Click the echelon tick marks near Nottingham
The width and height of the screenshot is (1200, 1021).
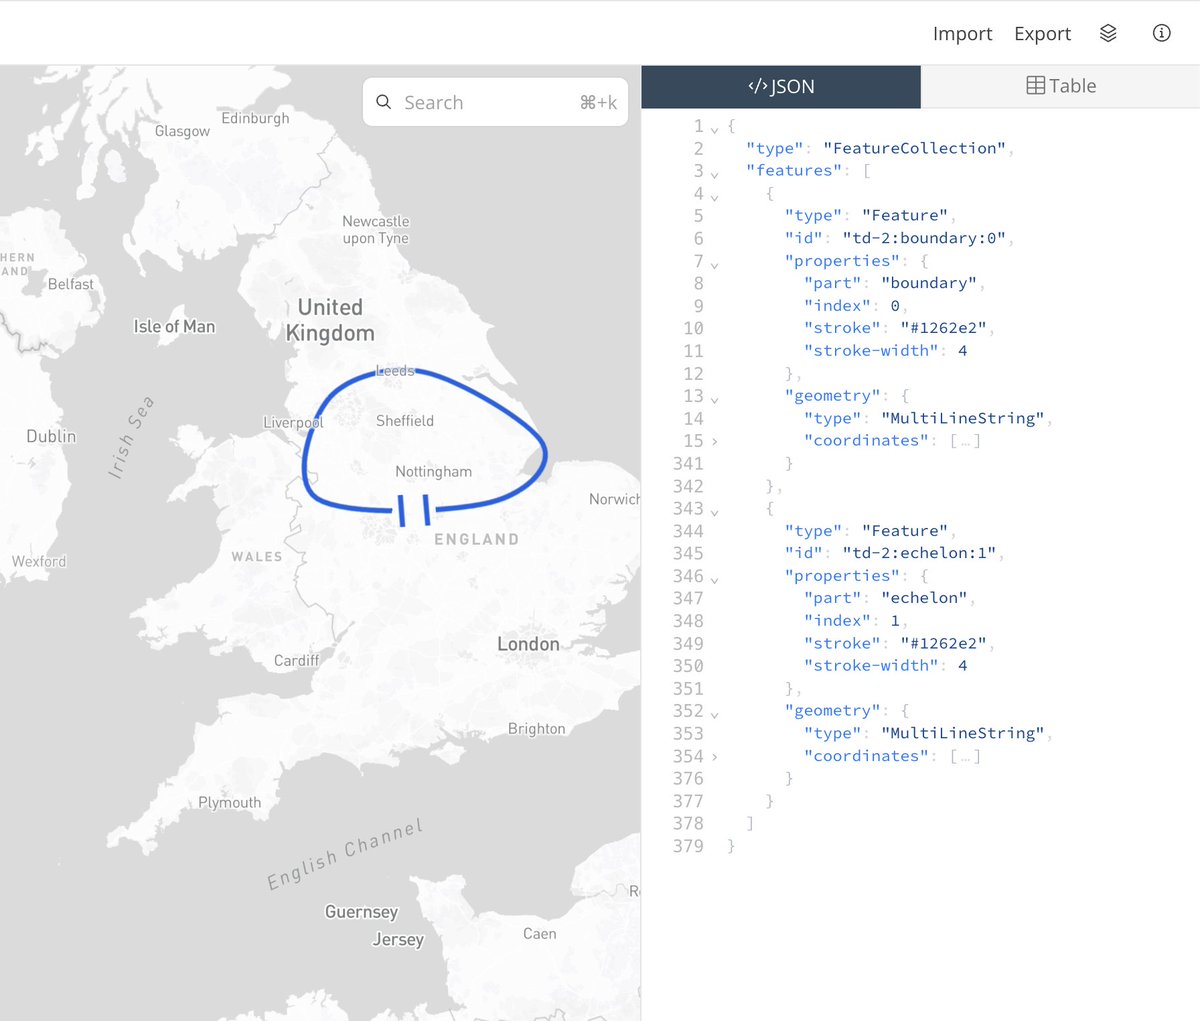pyautogui.click(x=414, y=509)
